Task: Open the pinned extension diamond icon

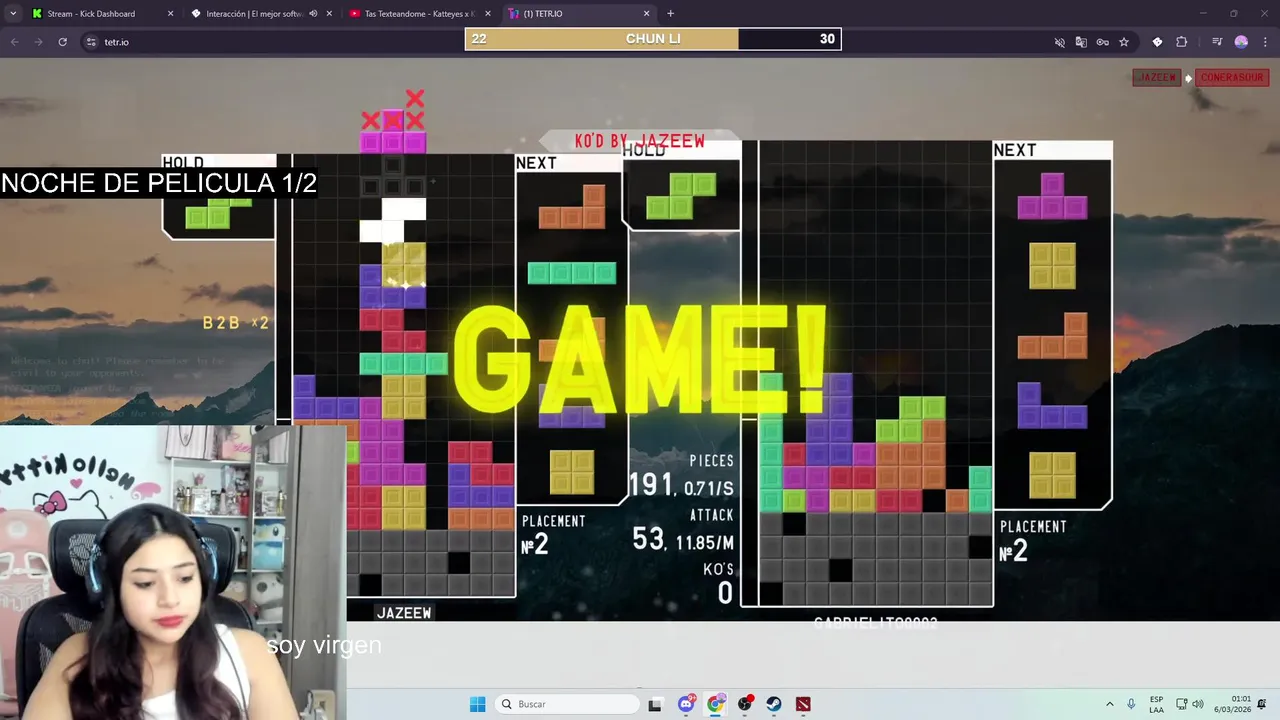Action: tap(1157, 42)
